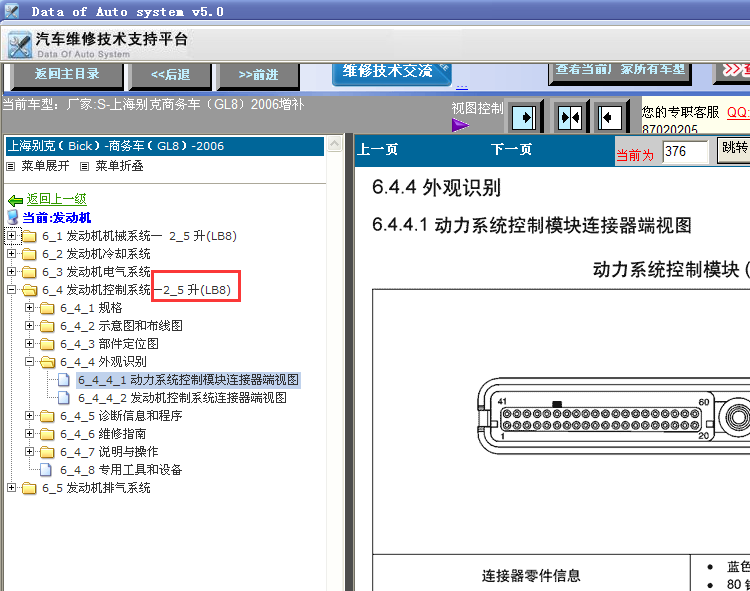Viewport: 750px width, 591px height.
Task: Expand 6_4_1 规格 node
Action: pyautogui.click(x=30, y=307)
